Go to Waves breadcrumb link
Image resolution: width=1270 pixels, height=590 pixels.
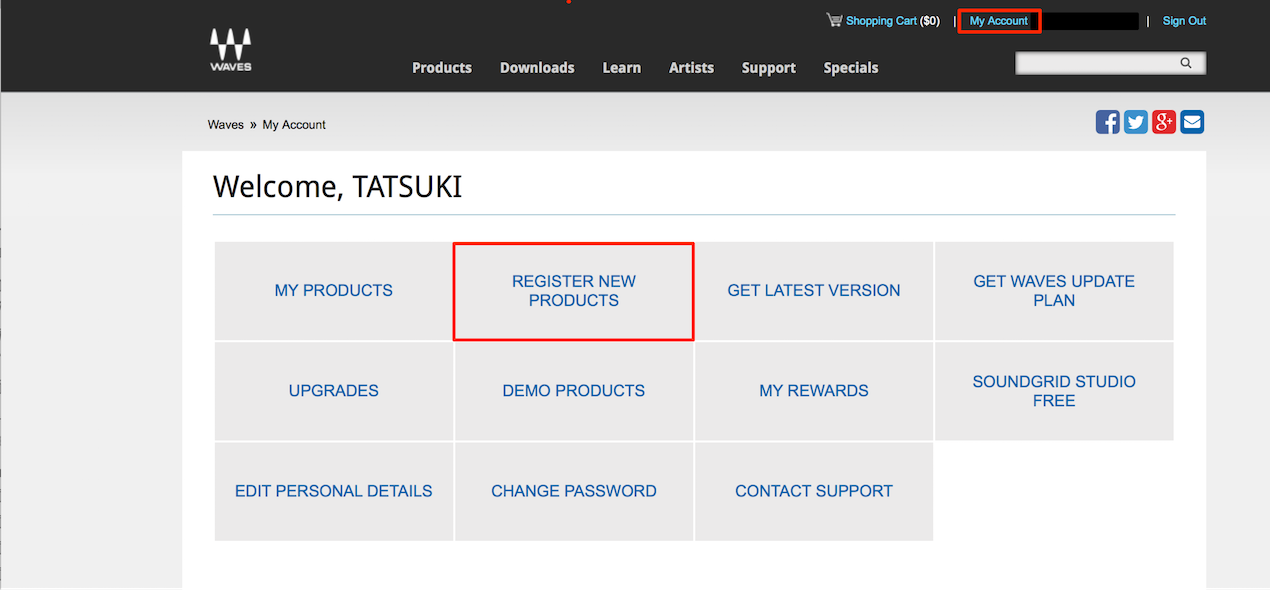(226, 125)
